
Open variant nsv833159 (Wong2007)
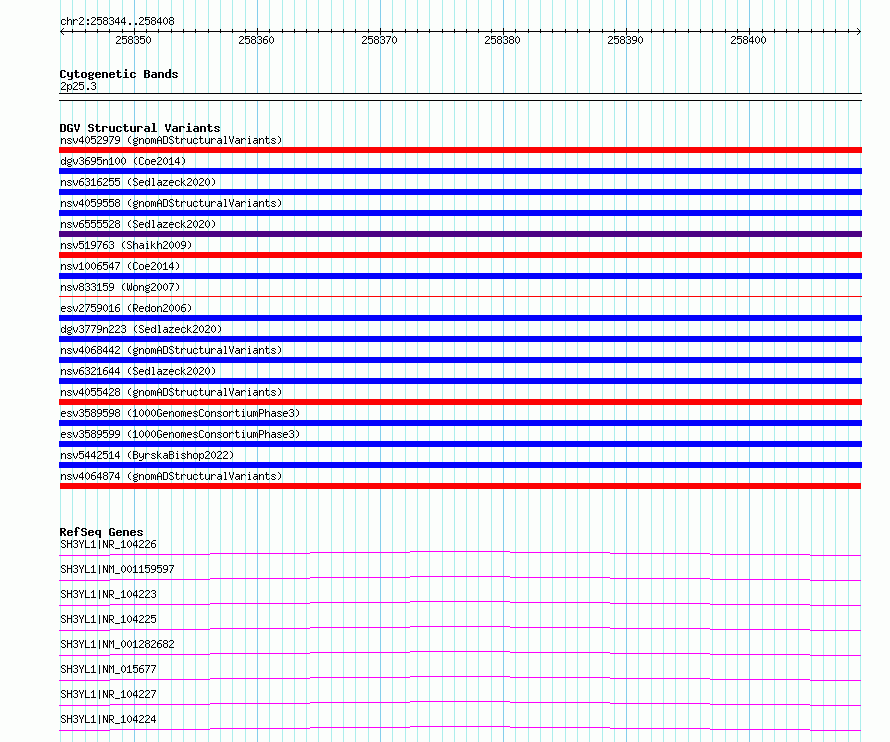pos(120,287)
